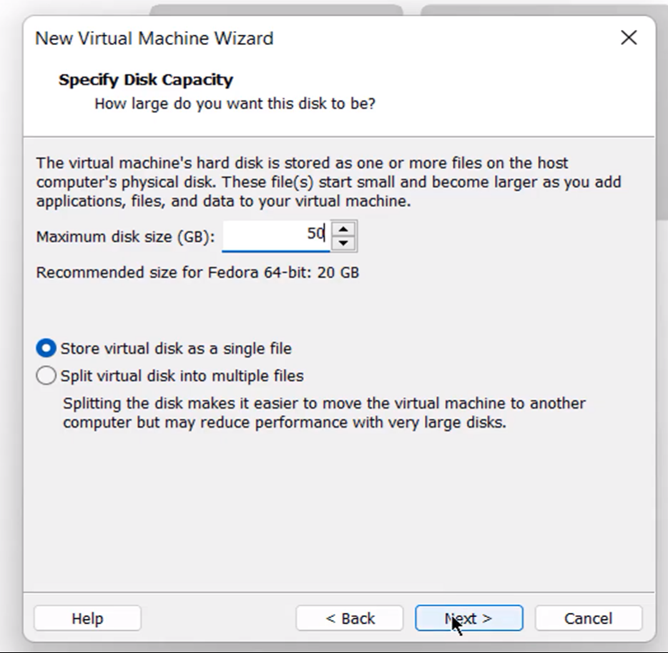Decrease disk size with the down arrow
This screenshot has width=668, height=653.
click(x=344, y=243)
